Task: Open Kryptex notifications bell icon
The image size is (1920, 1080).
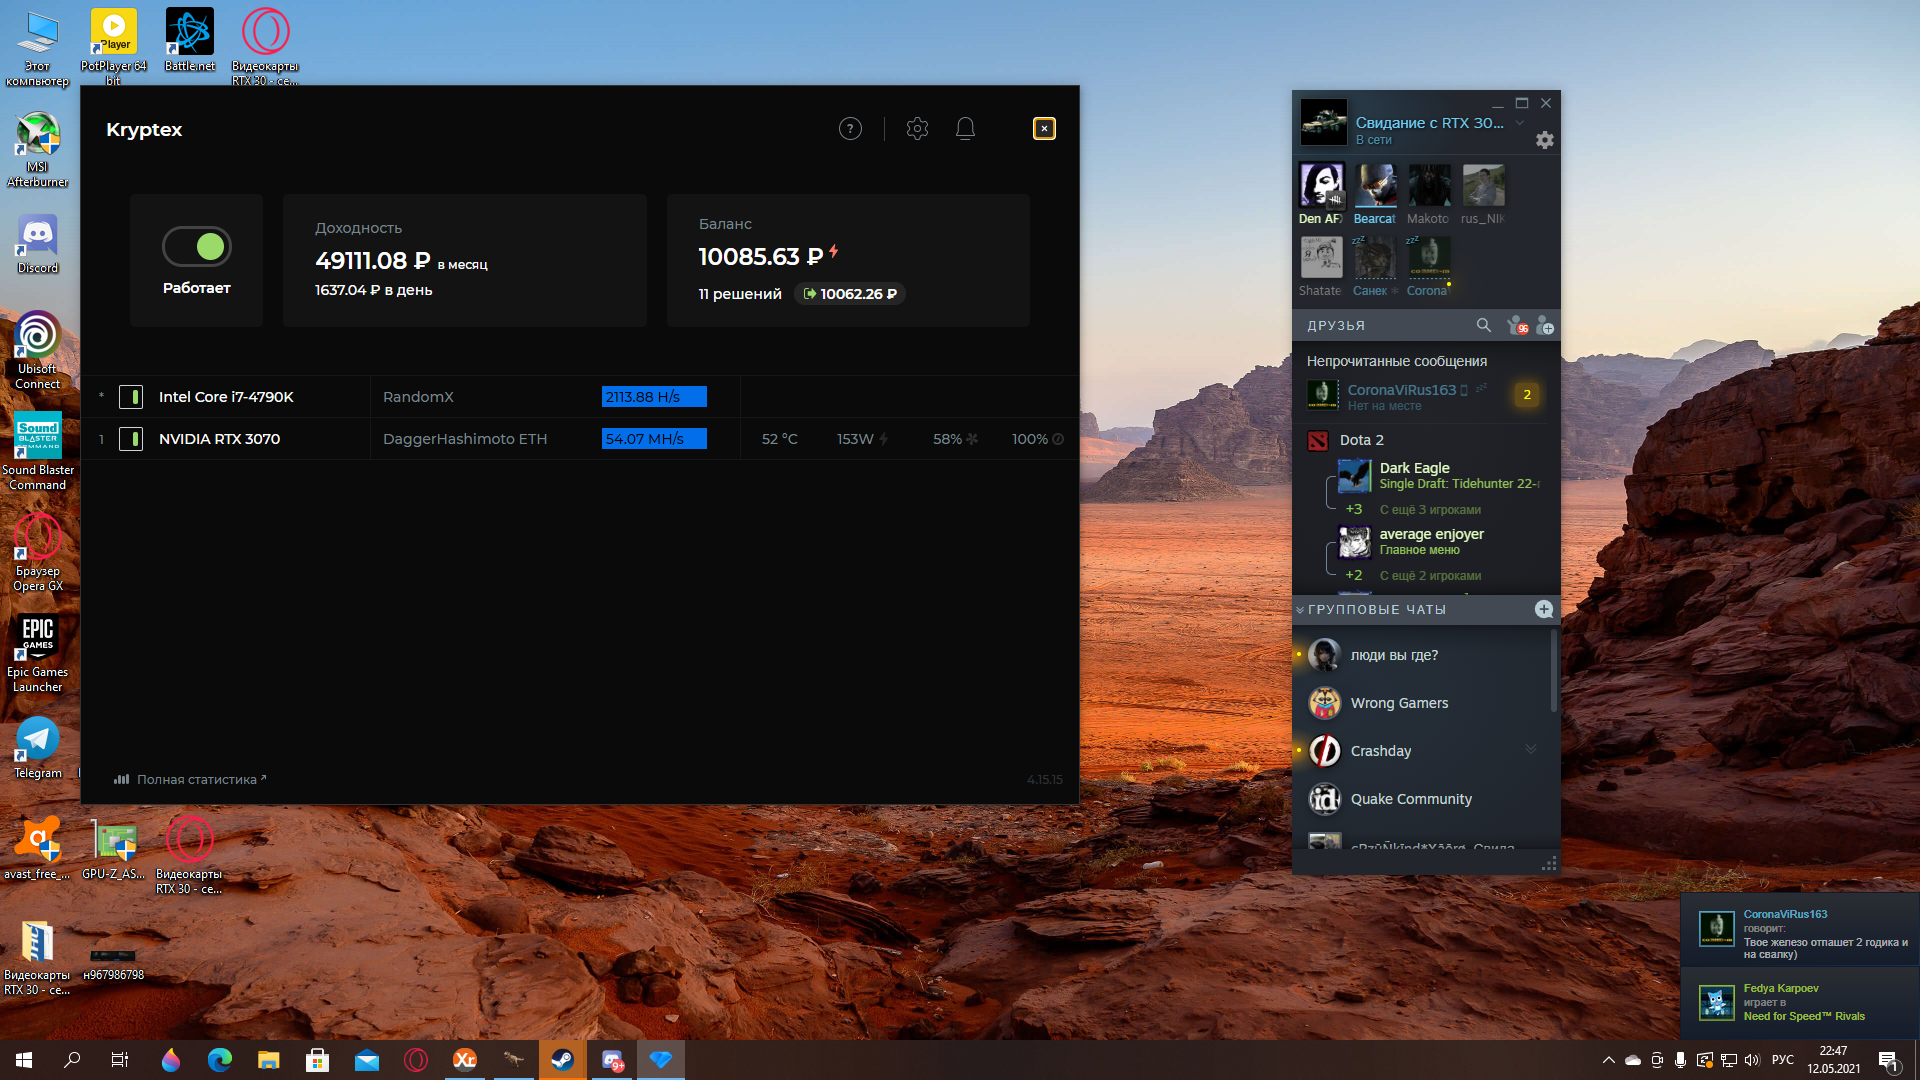Action: (965, 129)
